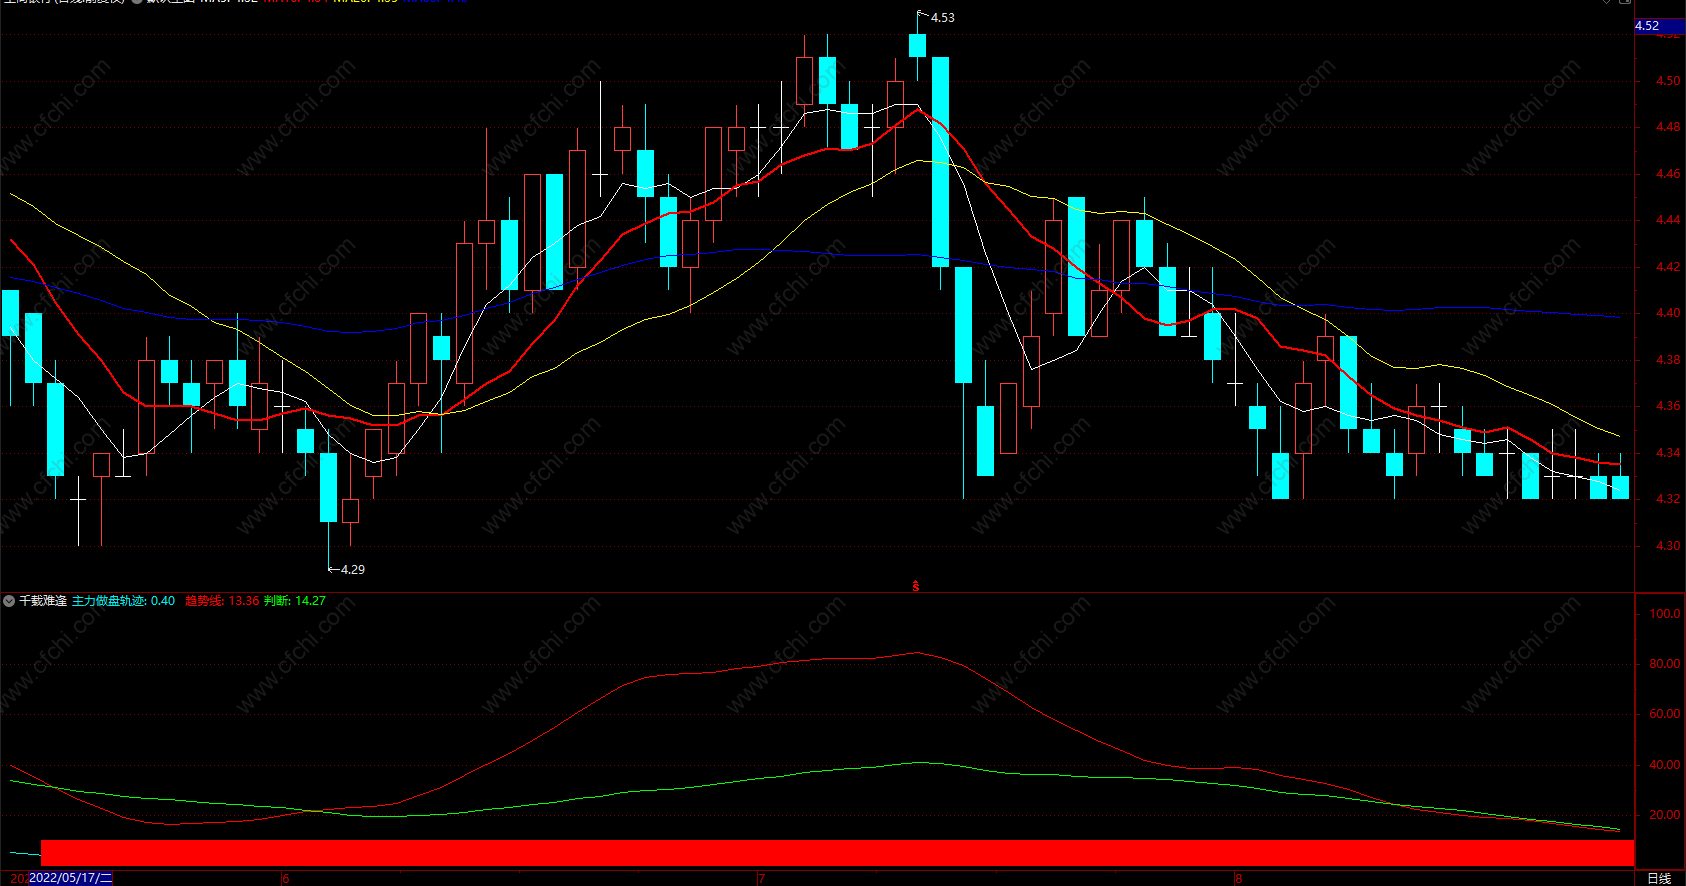
Task: Click the 千载难逢 indicator name
Action: coord(43,601)
